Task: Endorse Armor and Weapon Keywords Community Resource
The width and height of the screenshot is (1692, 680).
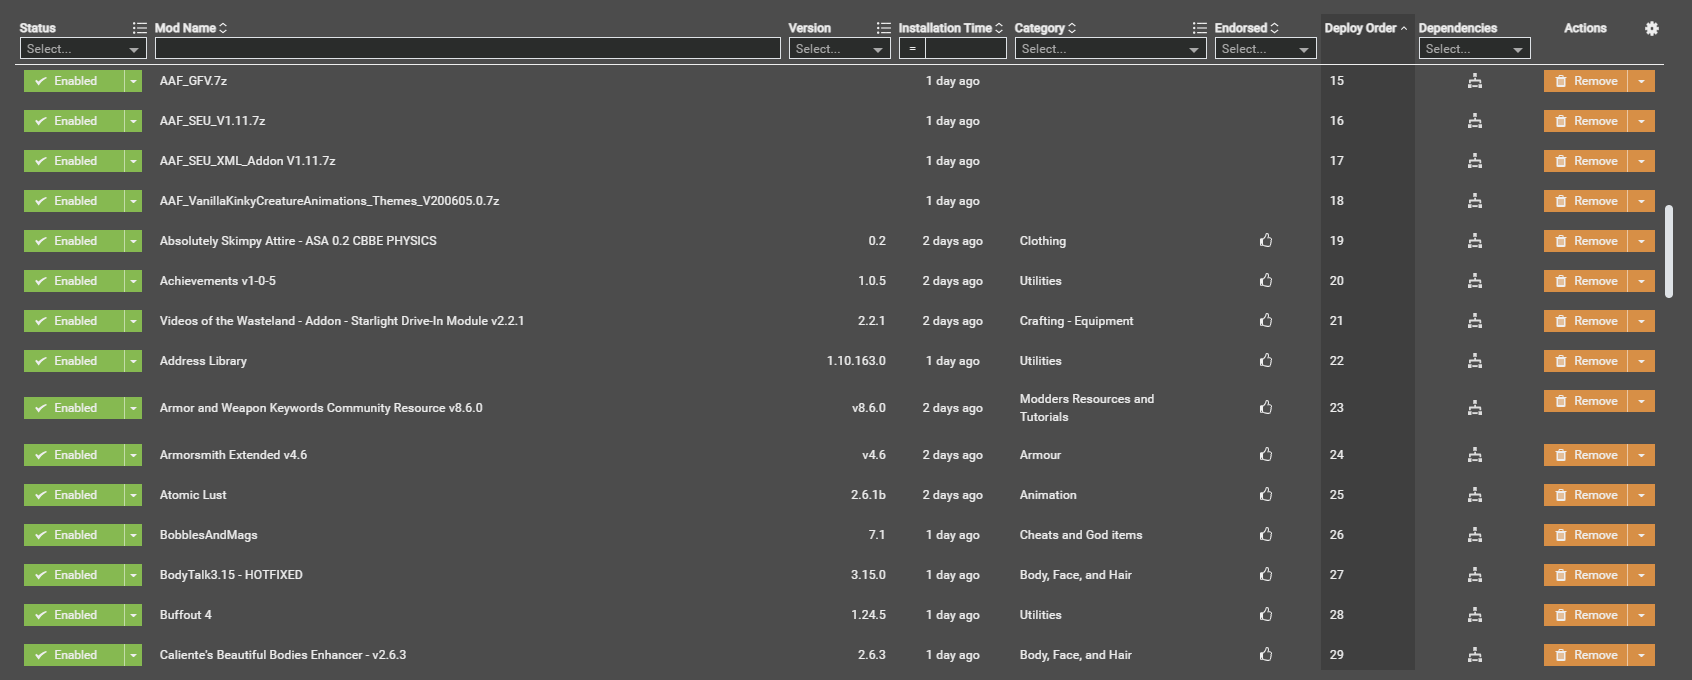Action: pyautogui.click(x=1266, y=407)
